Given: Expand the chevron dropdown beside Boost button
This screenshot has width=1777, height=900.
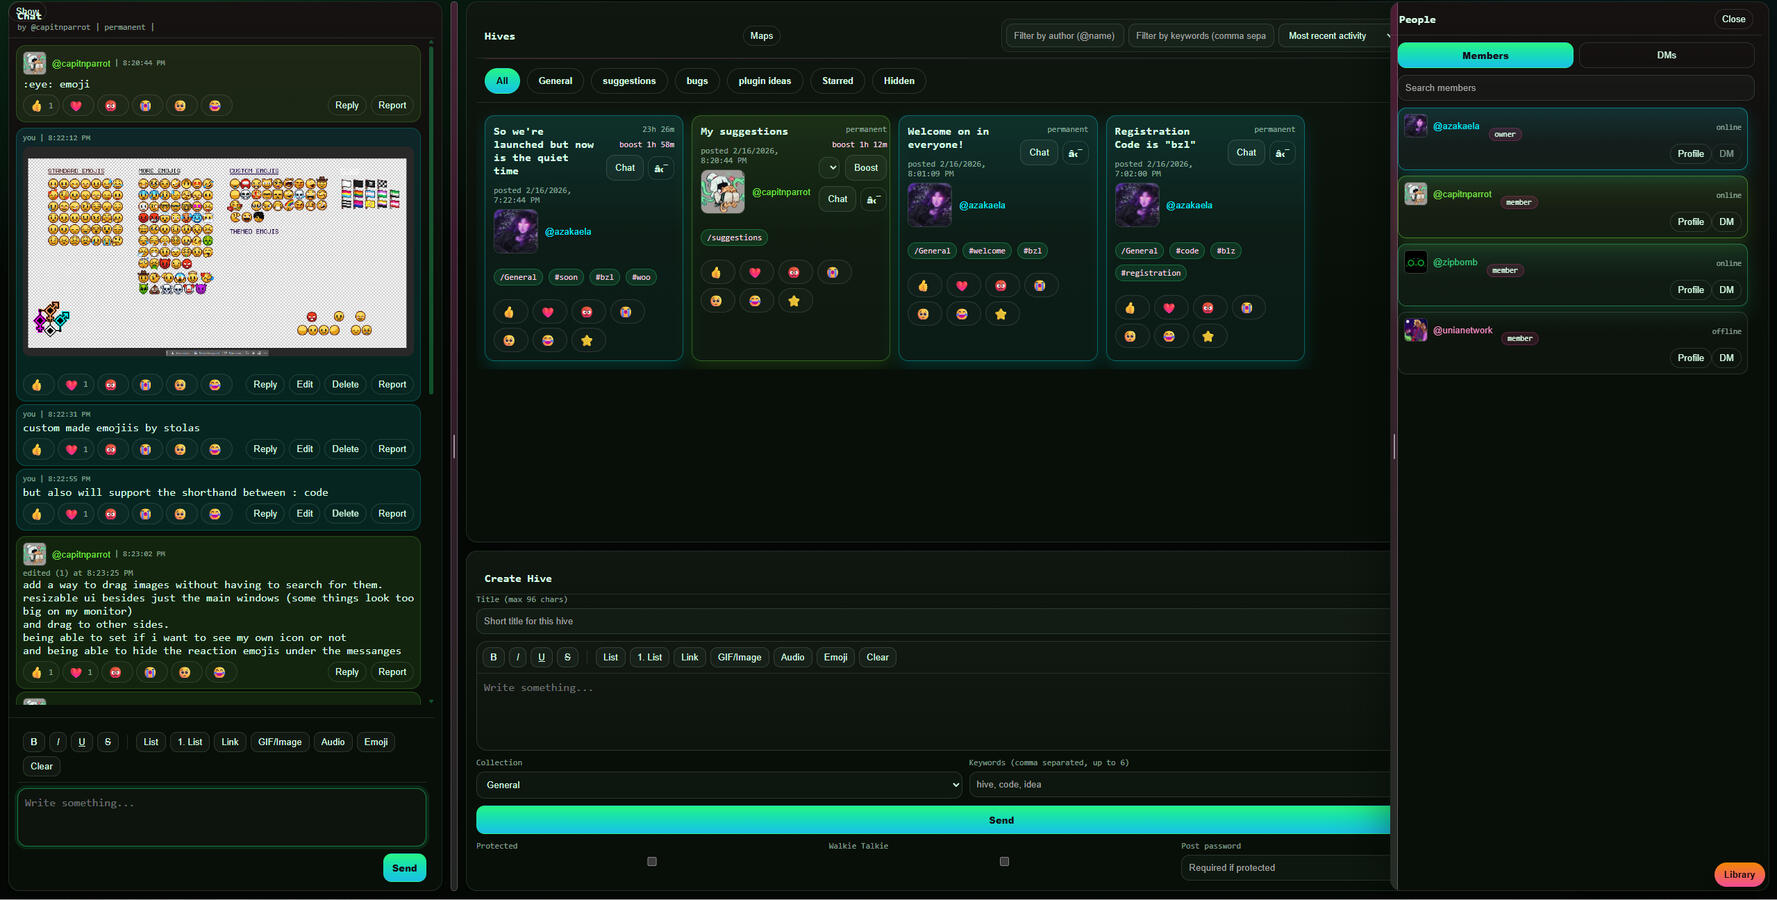Looking at the screenshot, I should click(832, 168).
